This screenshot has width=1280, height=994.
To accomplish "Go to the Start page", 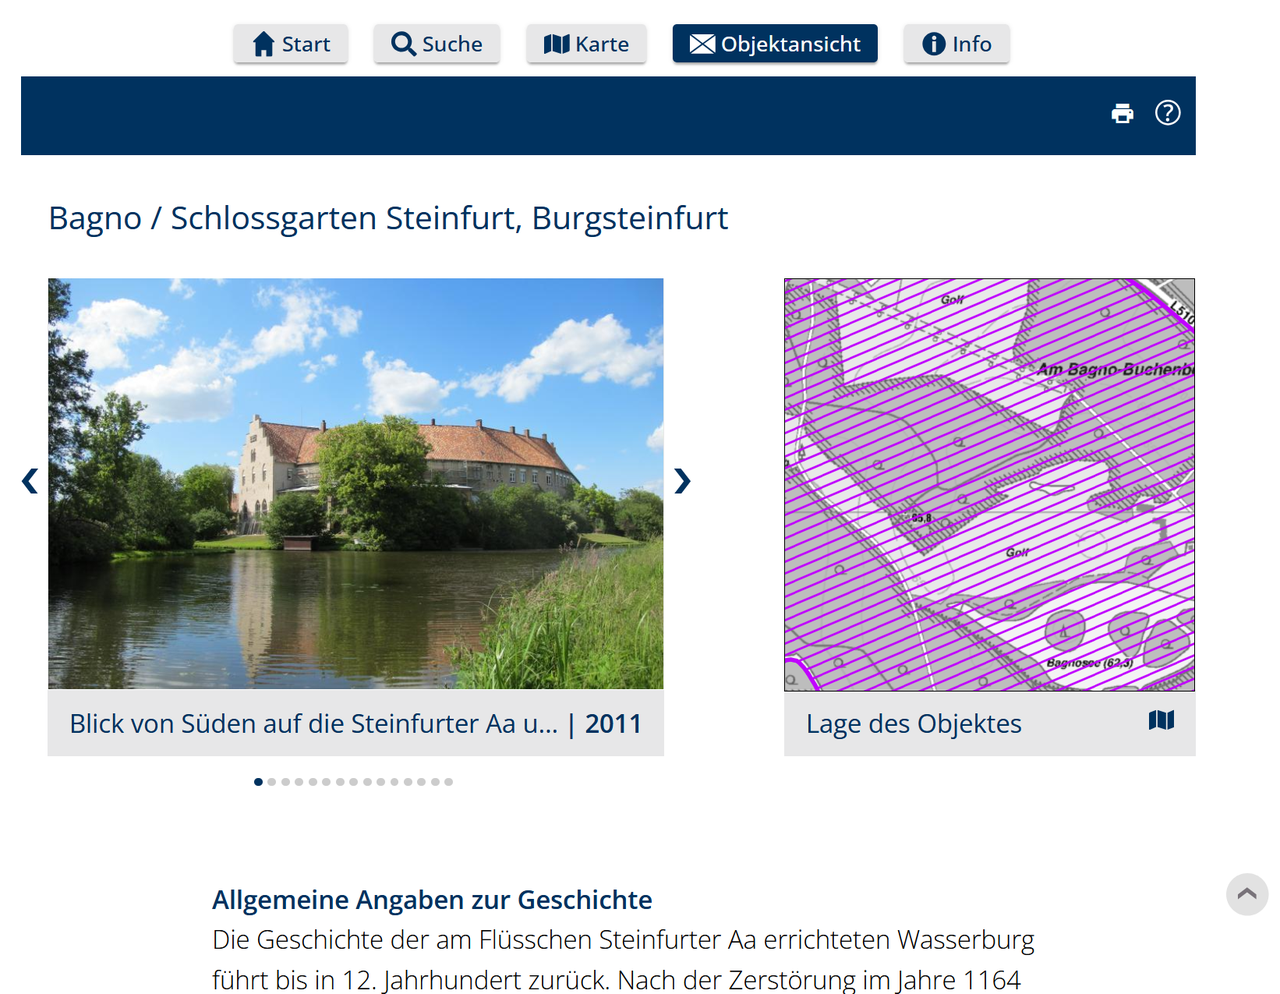I will tap(291, 44).
